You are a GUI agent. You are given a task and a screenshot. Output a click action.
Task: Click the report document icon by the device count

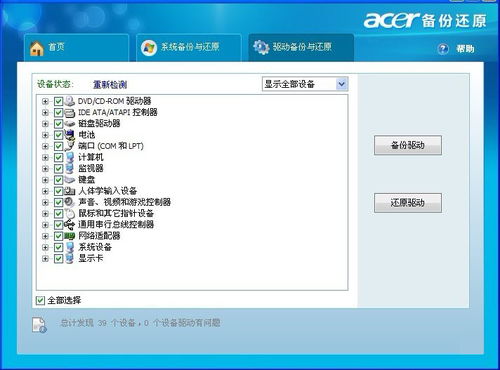click(39, 325)
